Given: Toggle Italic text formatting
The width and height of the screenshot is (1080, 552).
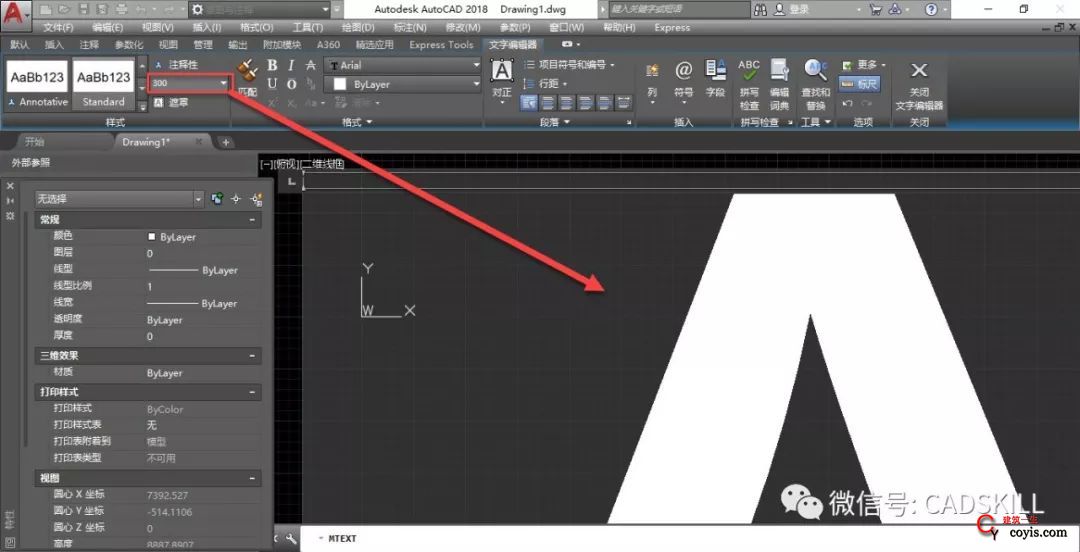Looking at the screenshot, I should click(291, 65).
